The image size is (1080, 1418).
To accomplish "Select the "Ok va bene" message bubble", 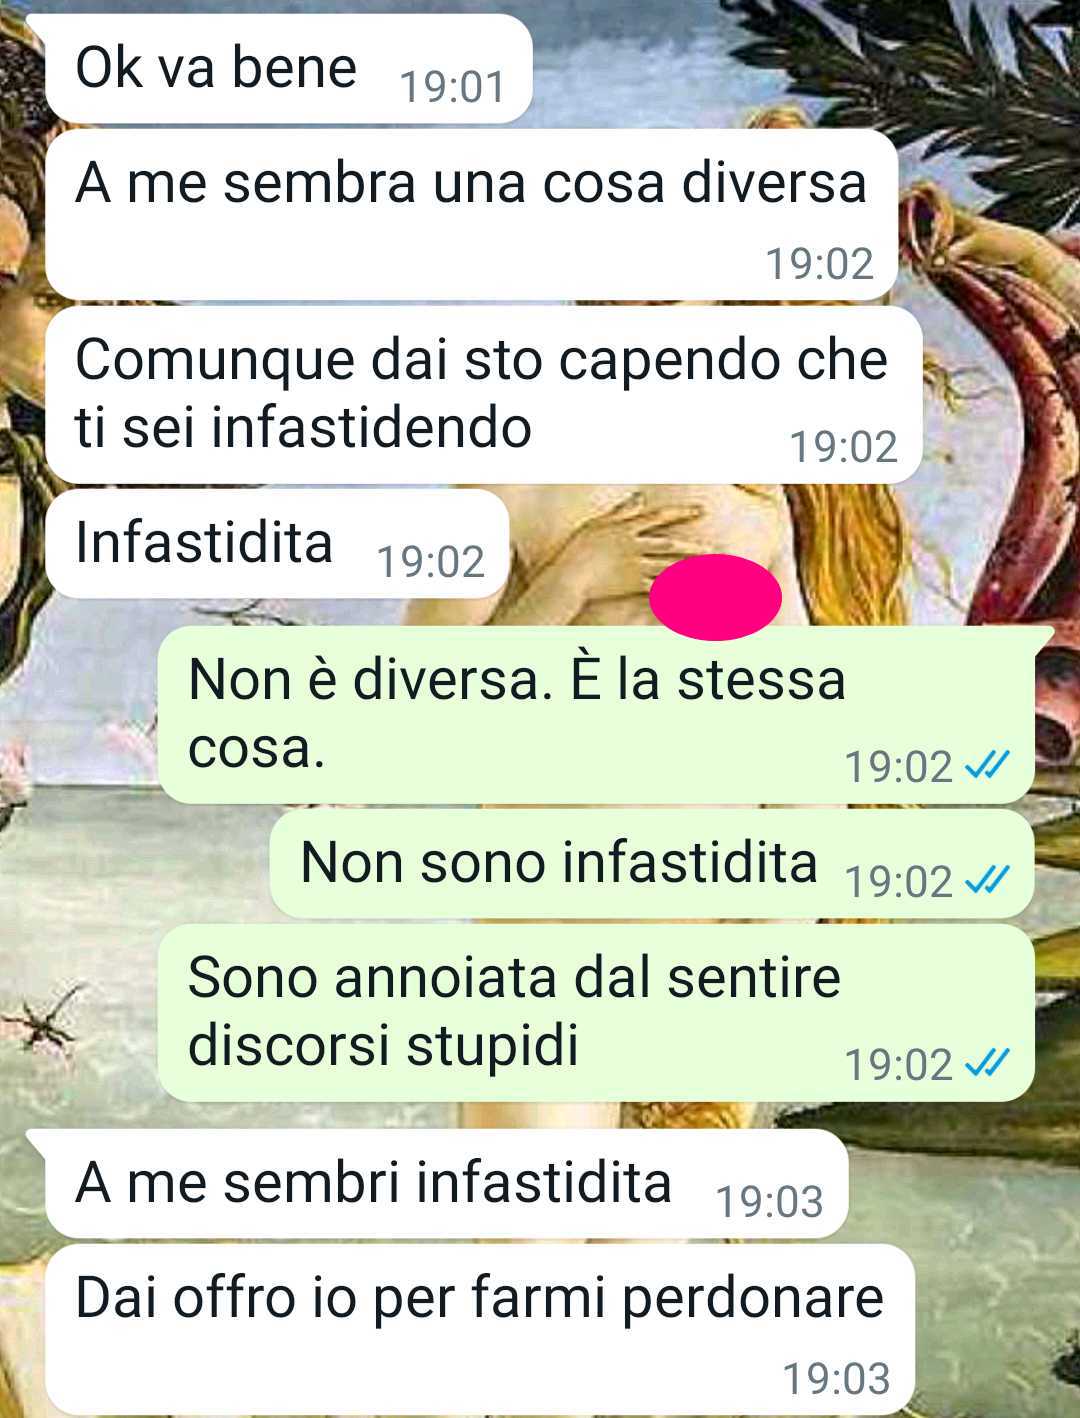I will [288, 69].
